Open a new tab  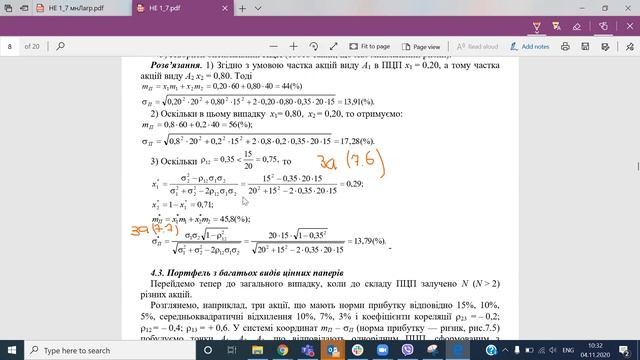click(x=242, y=8)
